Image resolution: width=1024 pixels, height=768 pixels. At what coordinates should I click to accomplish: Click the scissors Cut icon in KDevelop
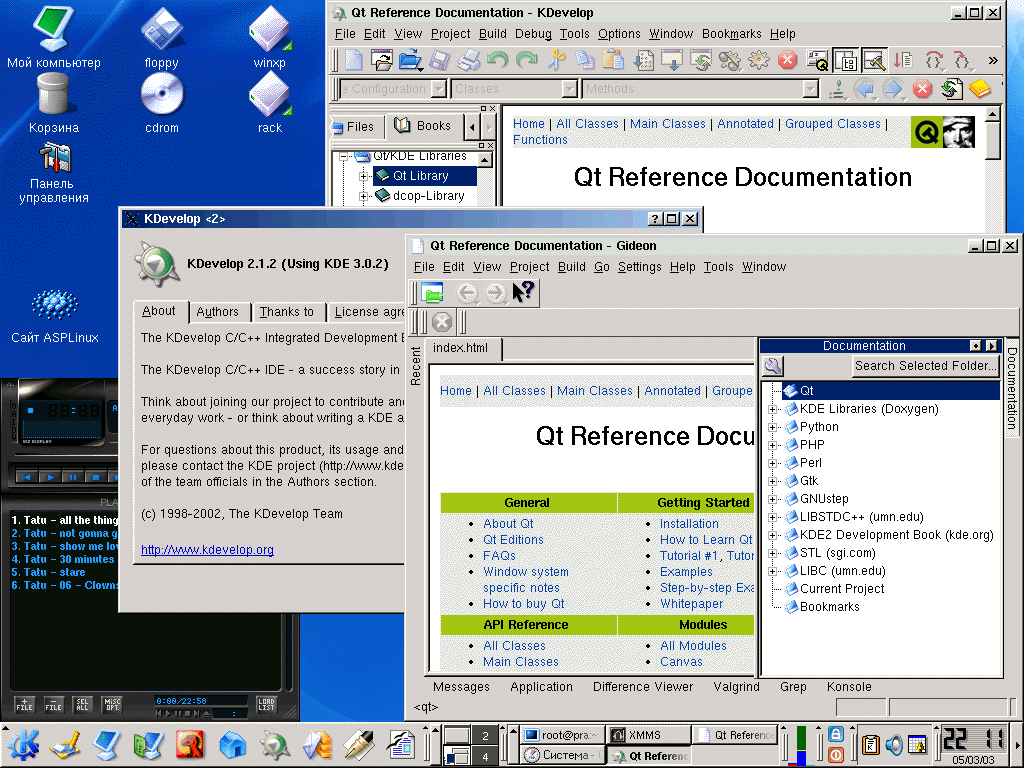click(556, 60)
